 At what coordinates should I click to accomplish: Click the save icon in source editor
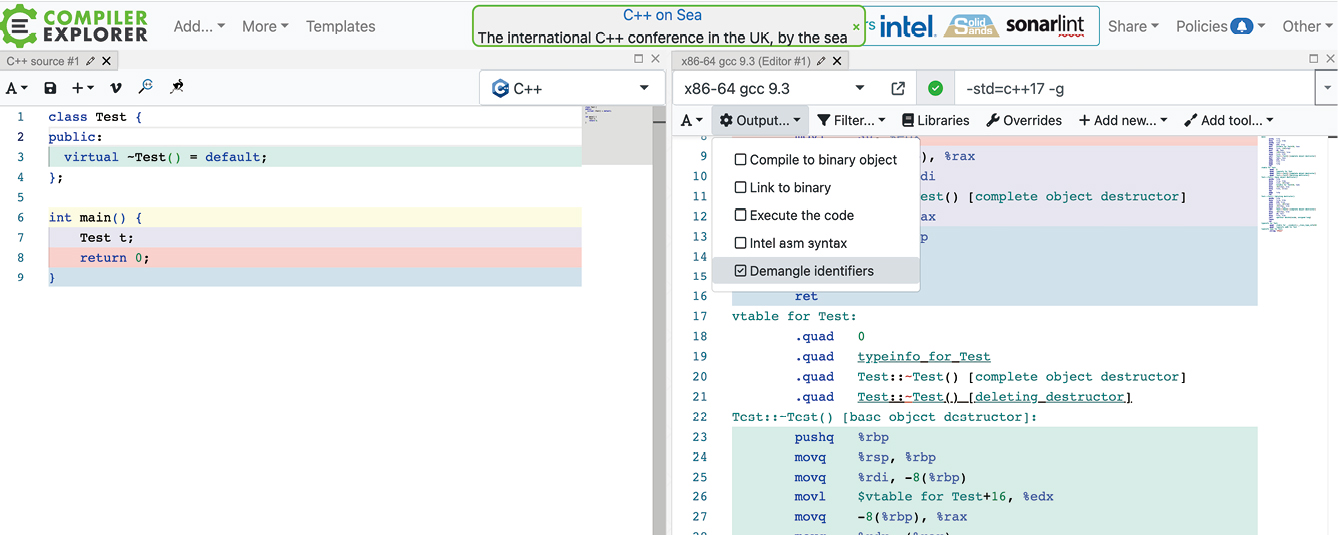(50, 88)
